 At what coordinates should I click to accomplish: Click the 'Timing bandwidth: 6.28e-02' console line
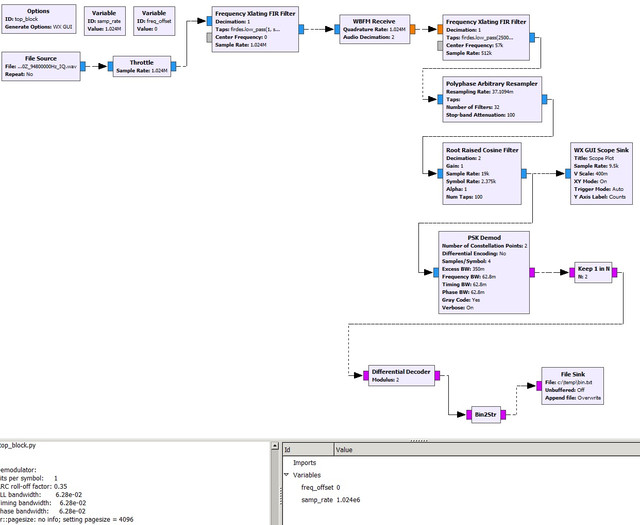43,503
